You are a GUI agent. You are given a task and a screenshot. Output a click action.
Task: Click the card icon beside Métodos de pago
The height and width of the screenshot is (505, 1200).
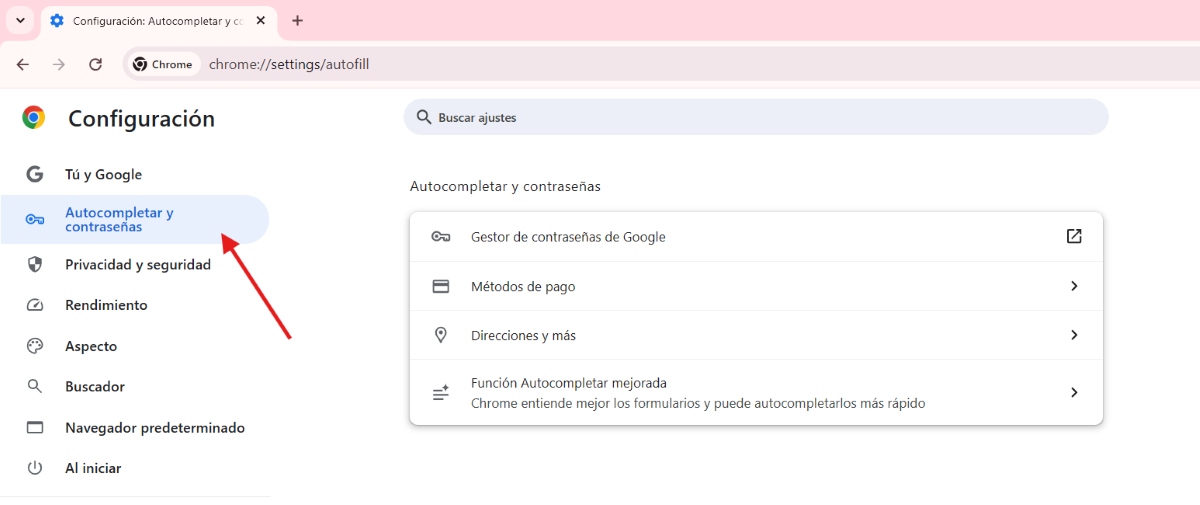click(x=441, y=286)
